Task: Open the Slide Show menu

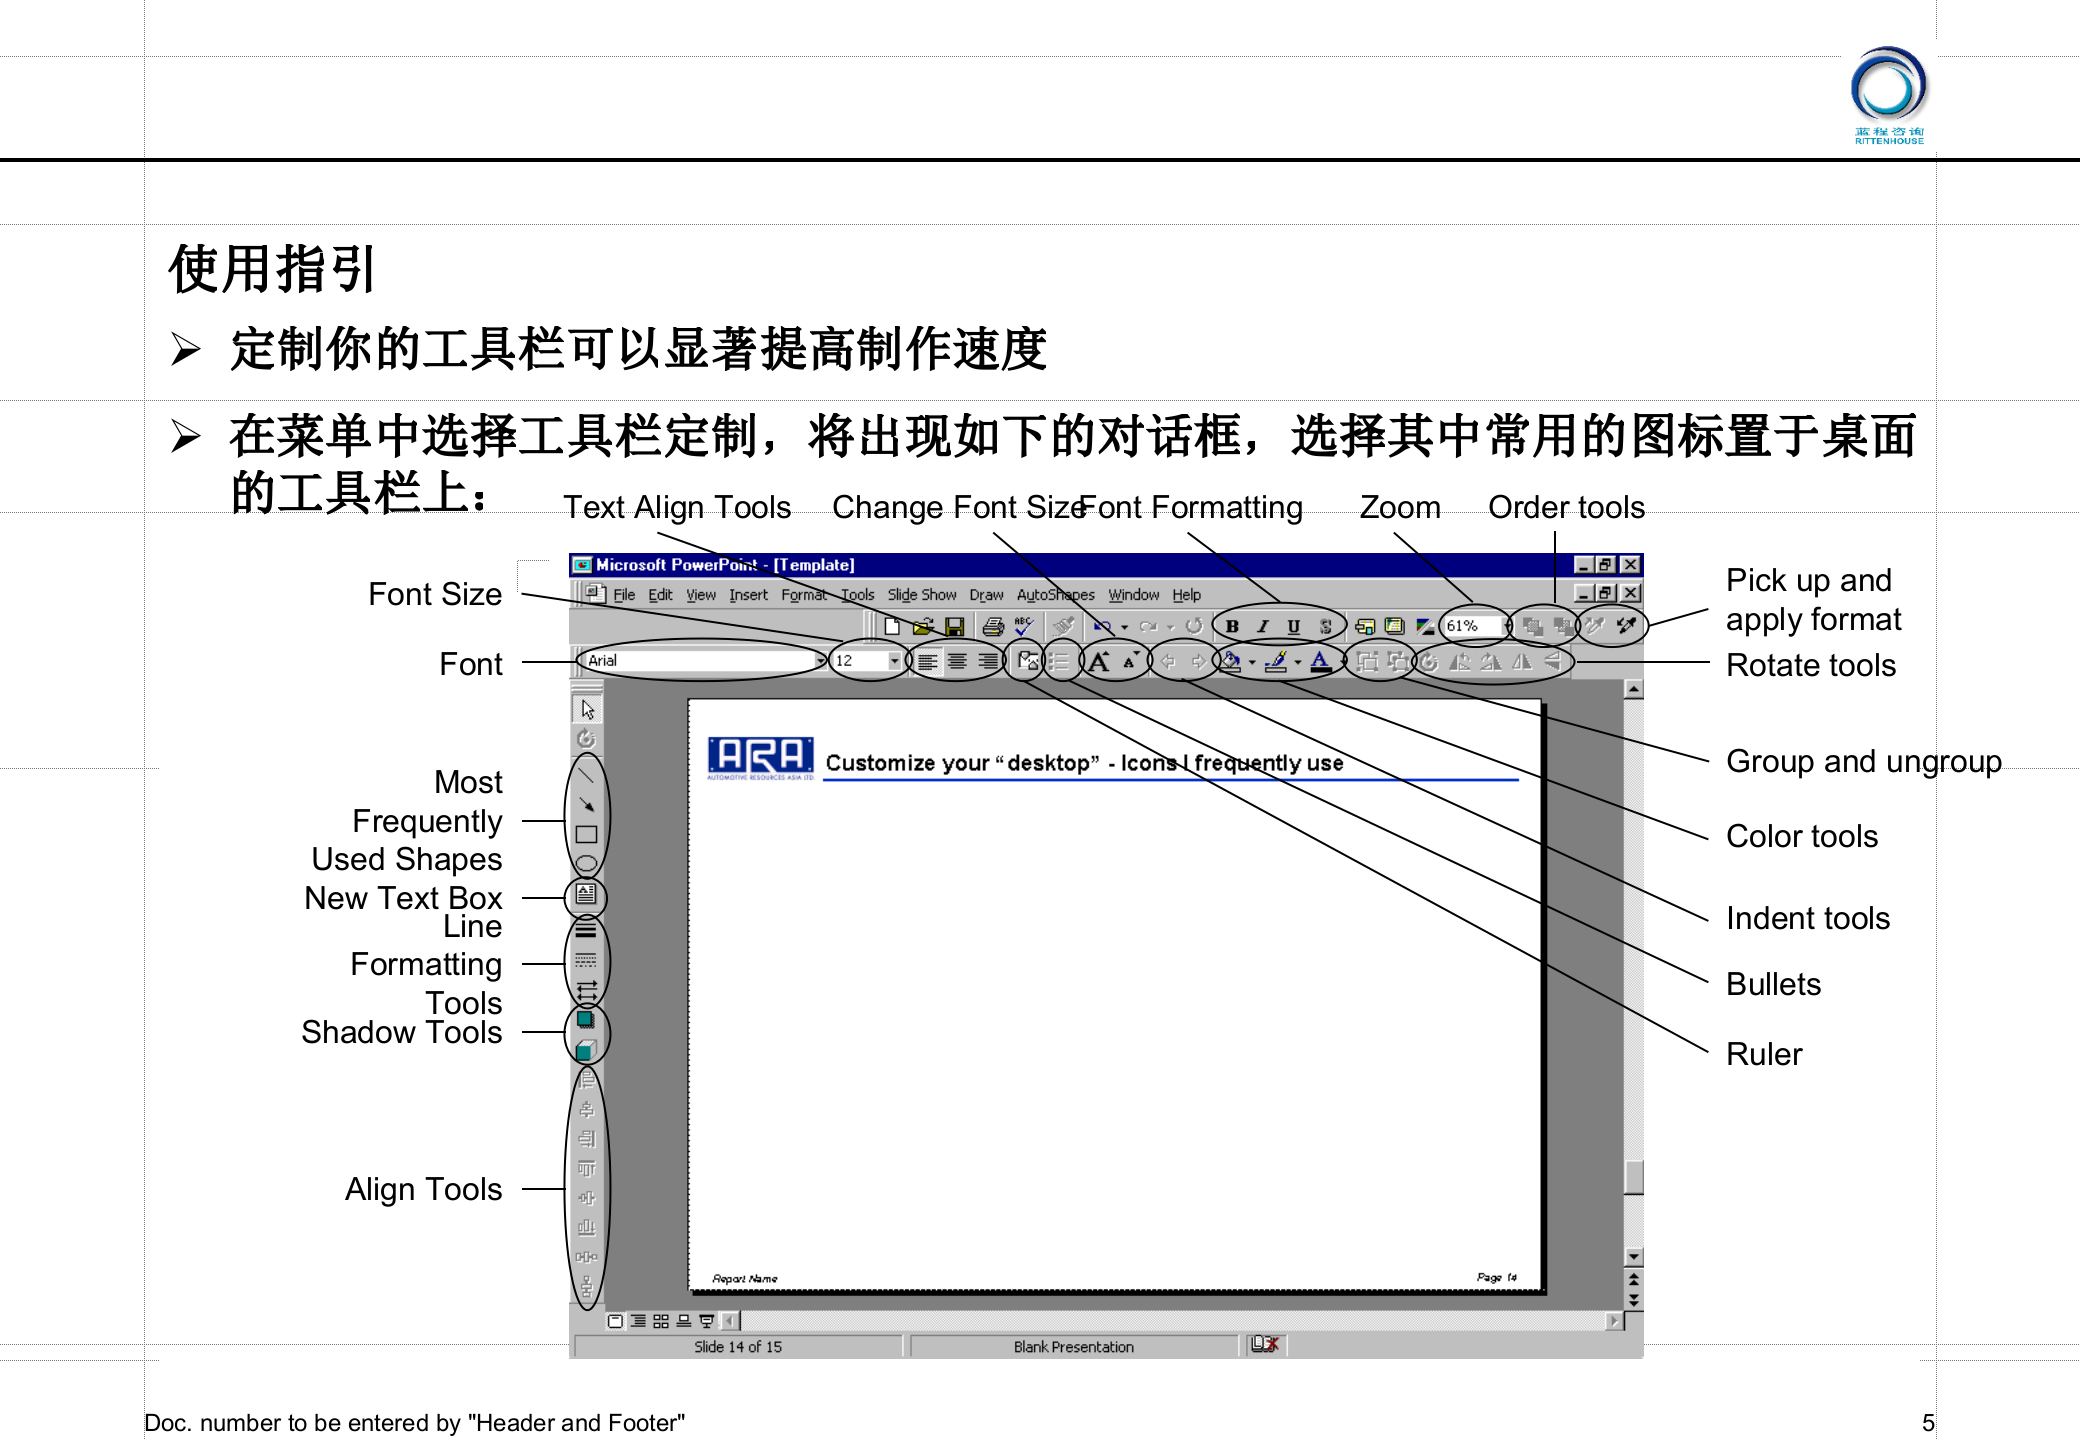Action: click(921, 594)
